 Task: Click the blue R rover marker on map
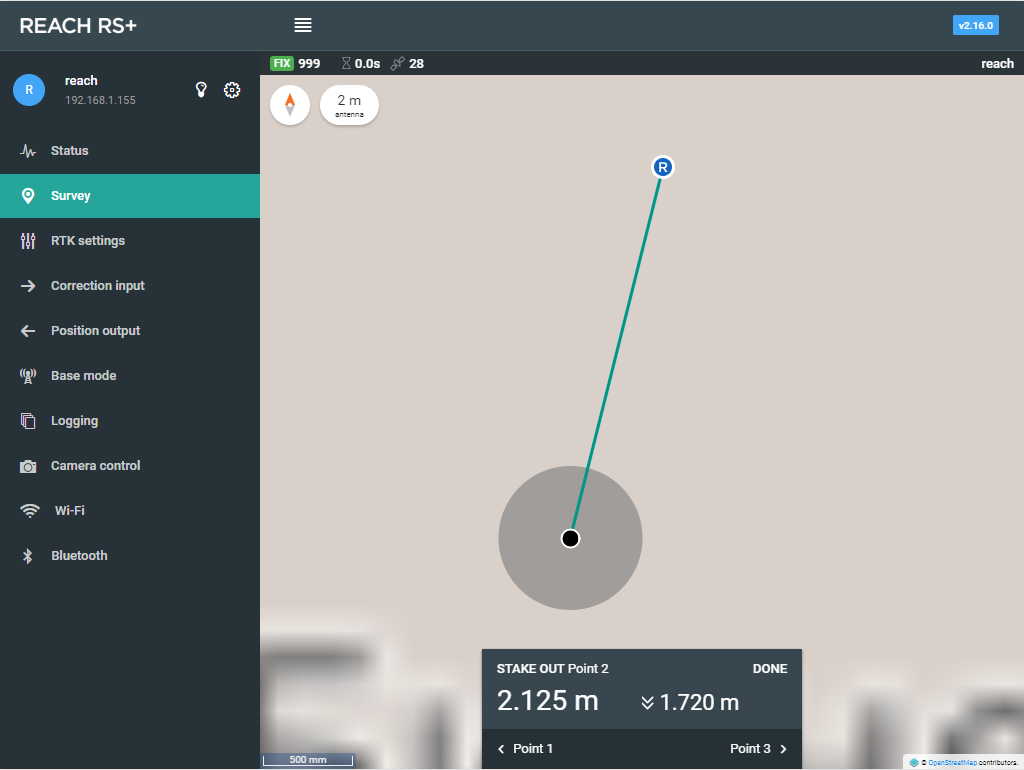(663, 167)
